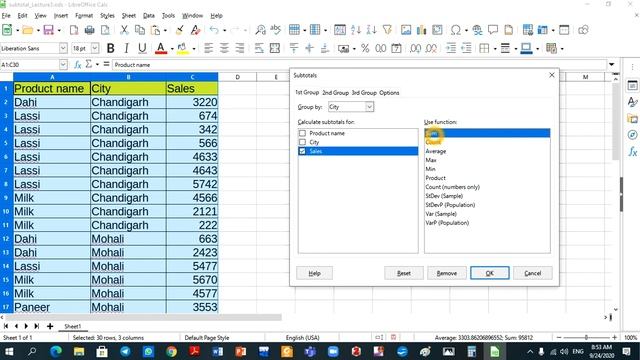
Task: Toggle the AutoFilter funnel icon
Action: [x=387, y=30]
